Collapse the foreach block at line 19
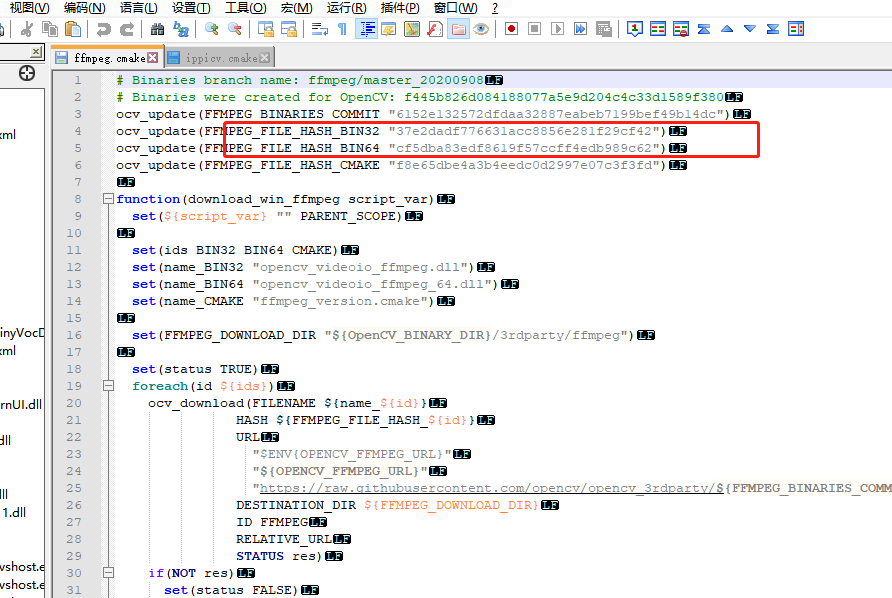Screen dimensions: 892x598 (x=108, y=386)
